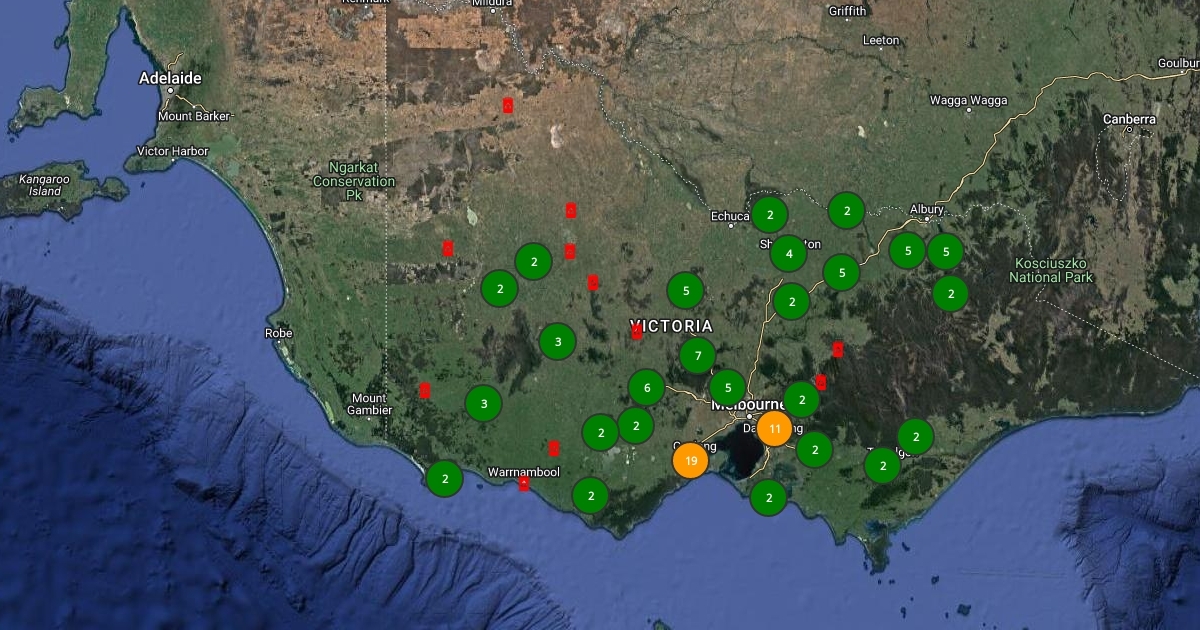
Task: Click the northernmost red marker below Mildura
Action: pos(507,106)
